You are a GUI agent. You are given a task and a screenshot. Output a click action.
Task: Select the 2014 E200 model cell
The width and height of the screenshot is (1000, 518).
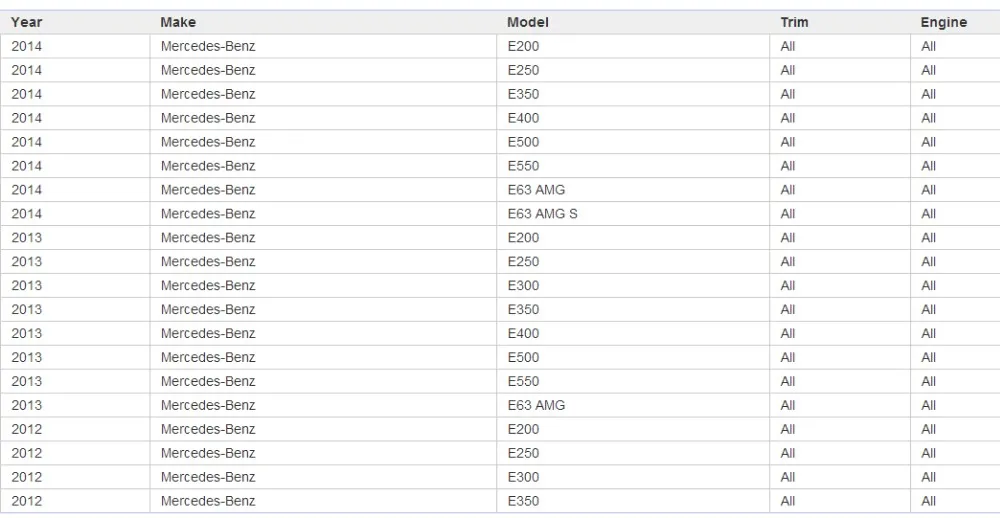coord(633,47)
